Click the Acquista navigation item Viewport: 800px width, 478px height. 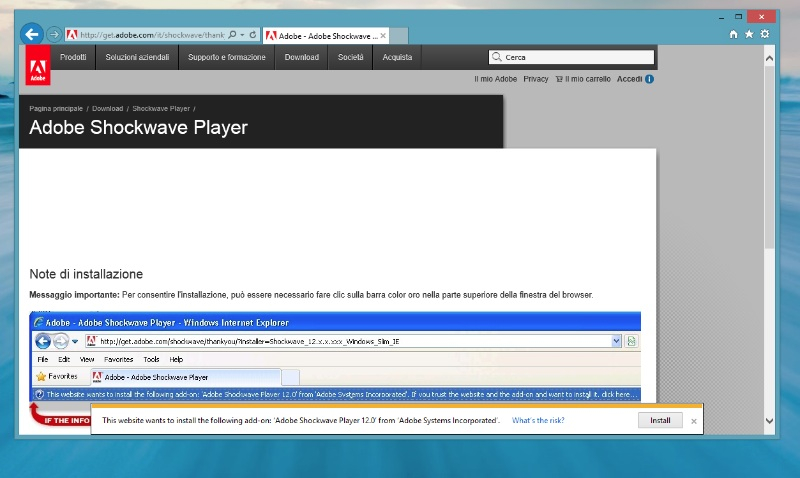397,57
